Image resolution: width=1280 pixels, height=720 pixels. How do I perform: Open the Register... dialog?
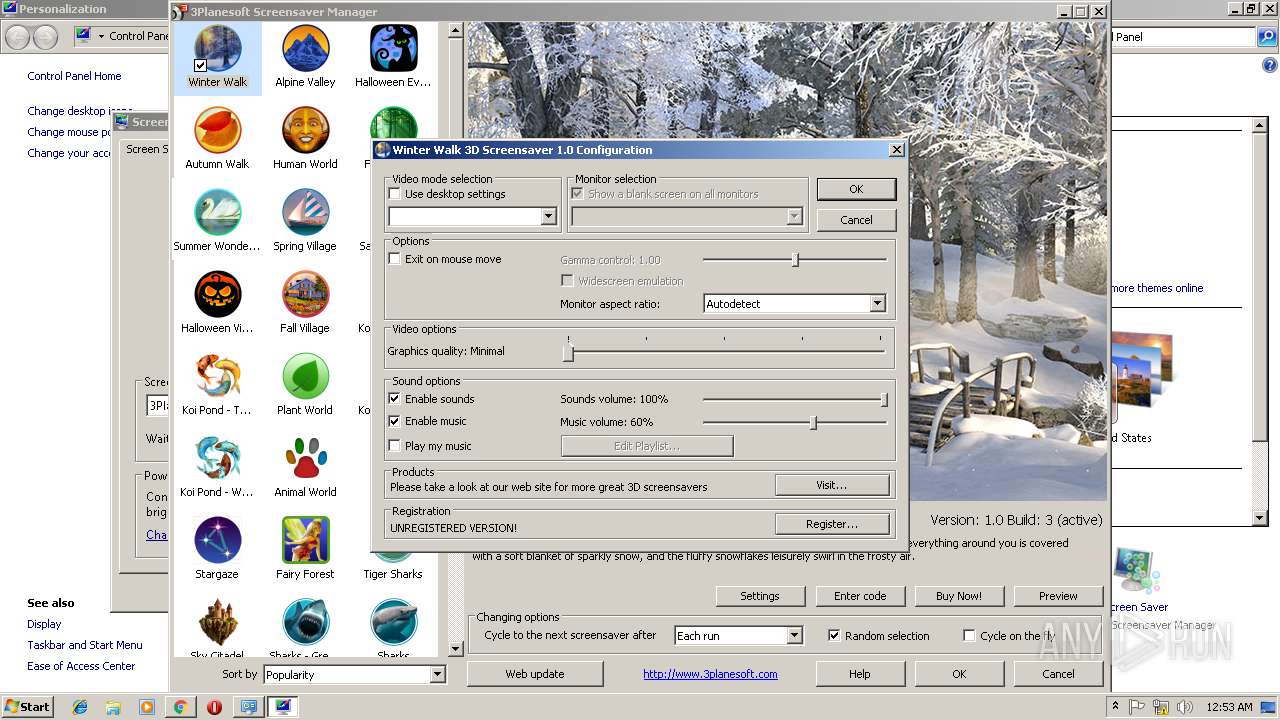tap(832, 524)
